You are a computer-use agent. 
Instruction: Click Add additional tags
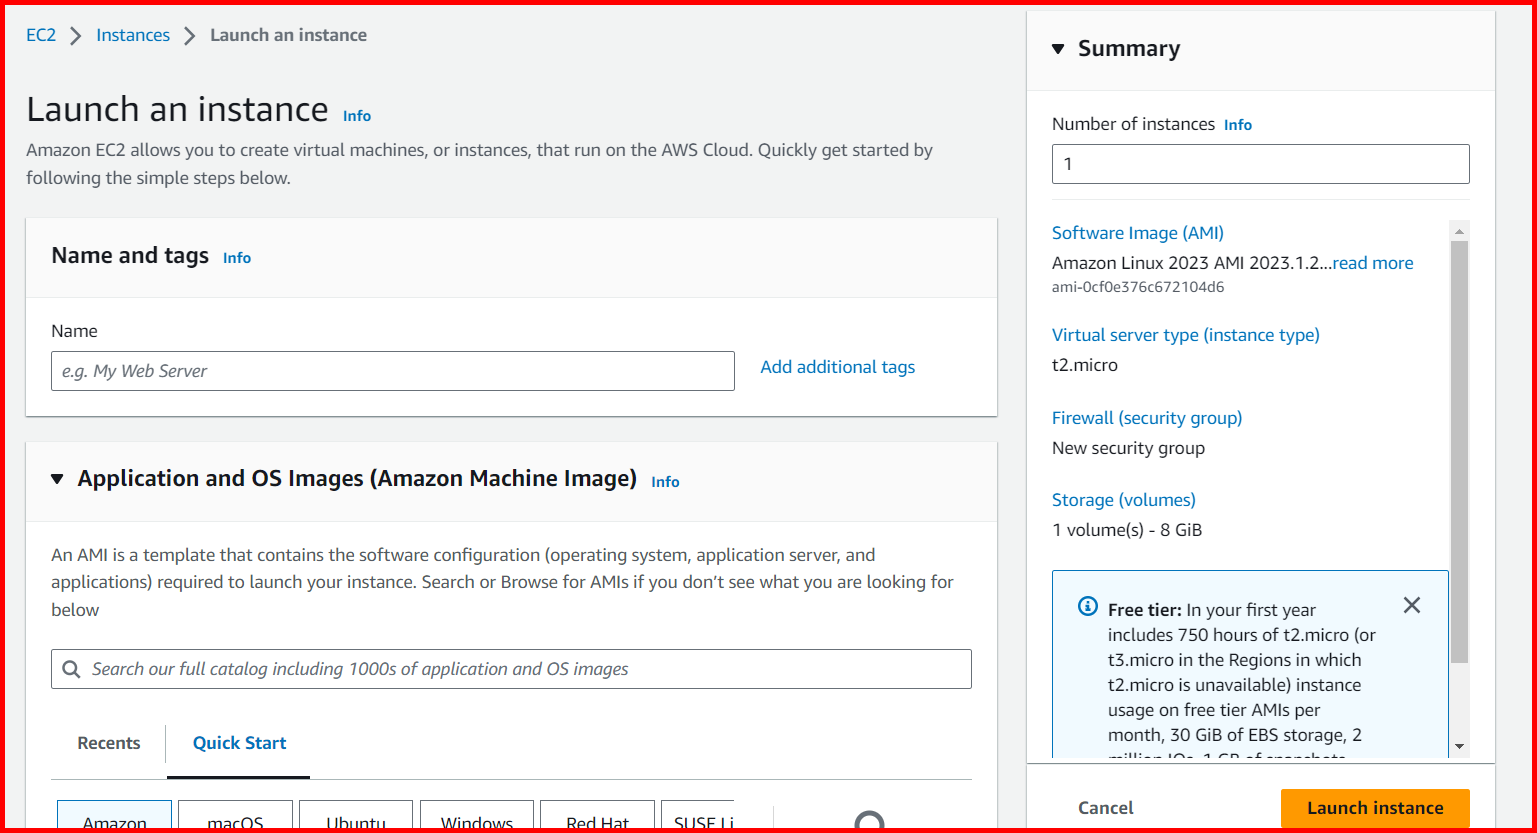[x=837, y=367]
